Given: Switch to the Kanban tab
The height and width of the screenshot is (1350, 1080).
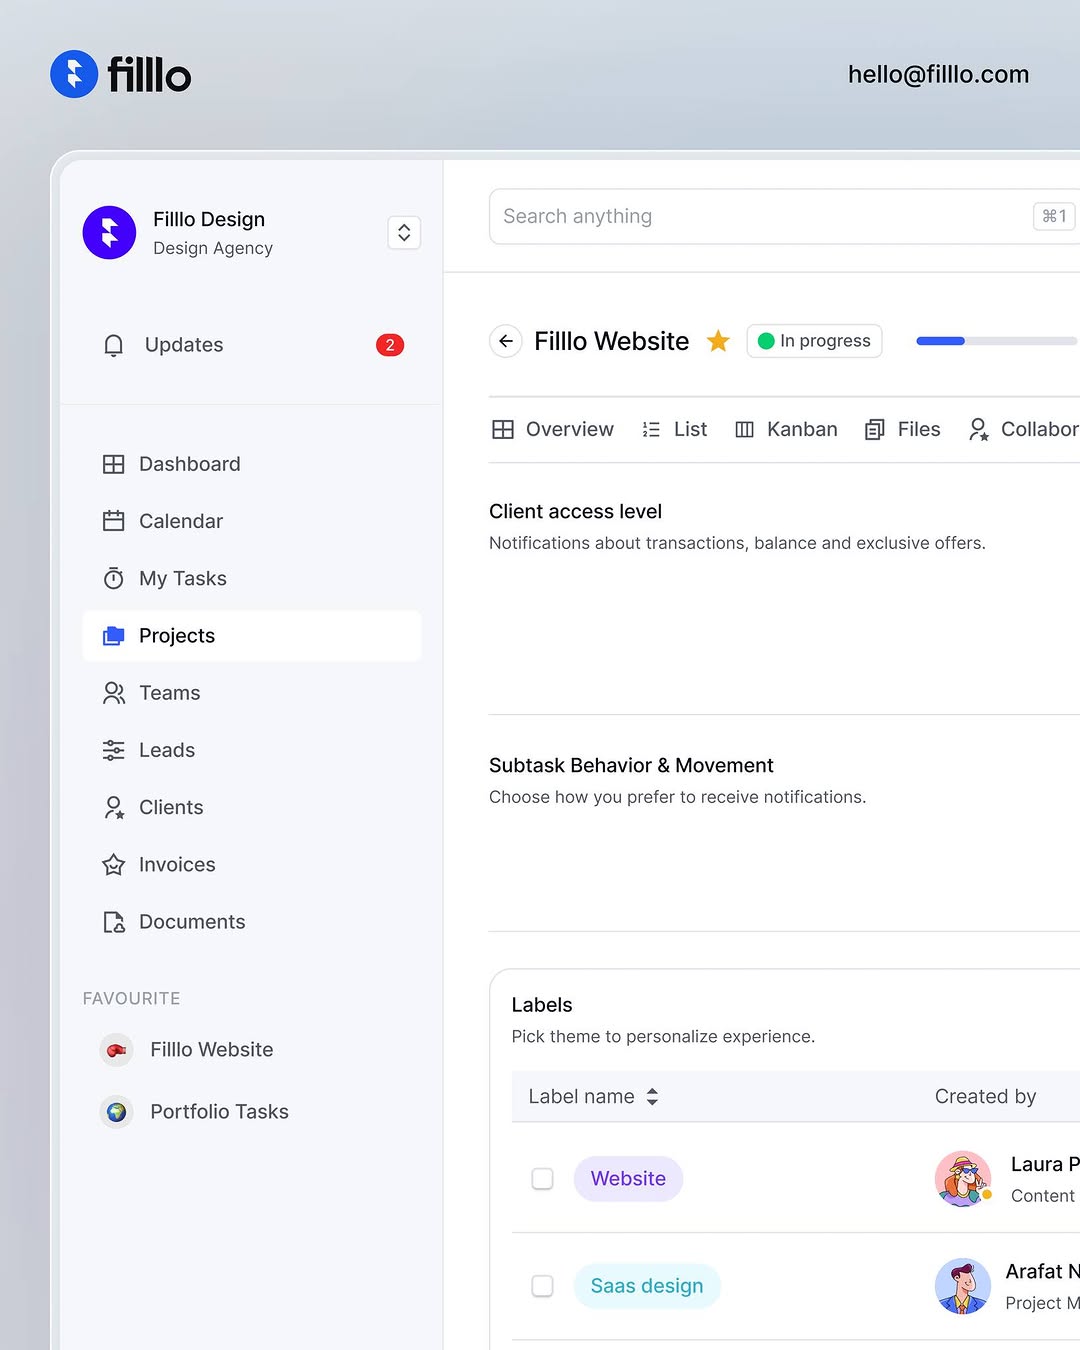Looking at the screenshot, I should click(786, 429).
